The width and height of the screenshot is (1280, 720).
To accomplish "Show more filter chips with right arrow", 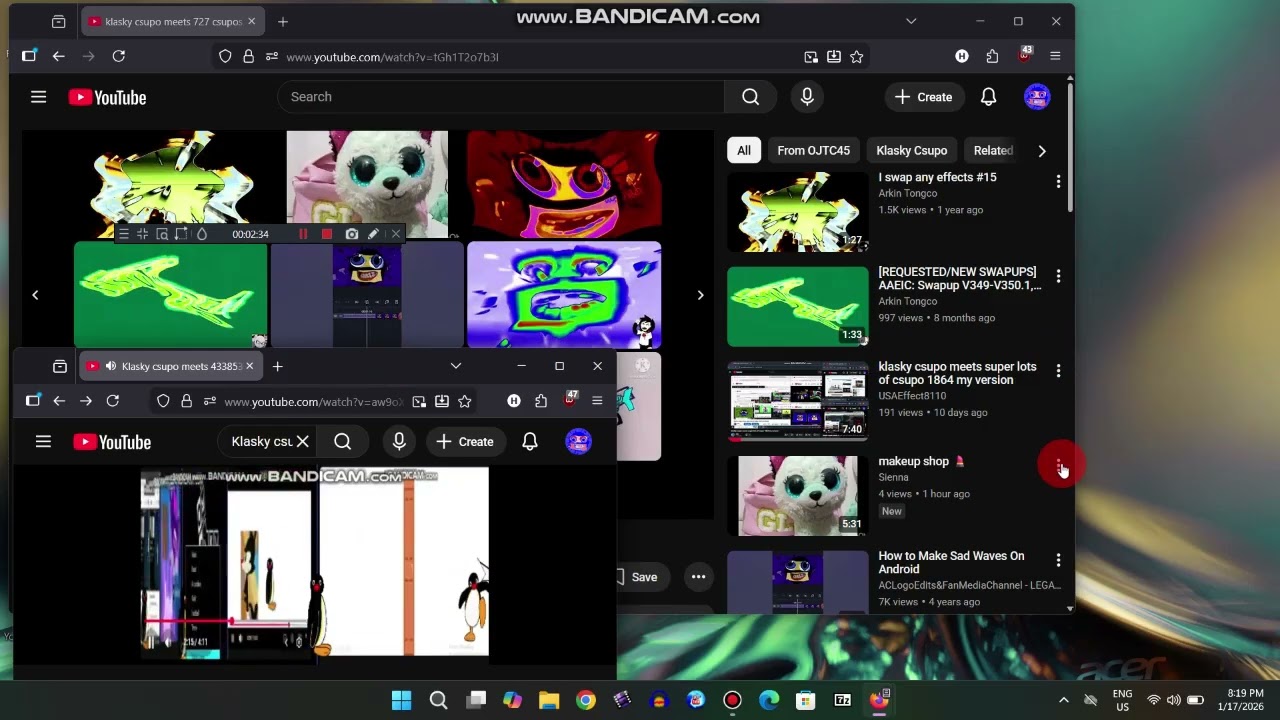I will click(1041, 151).
